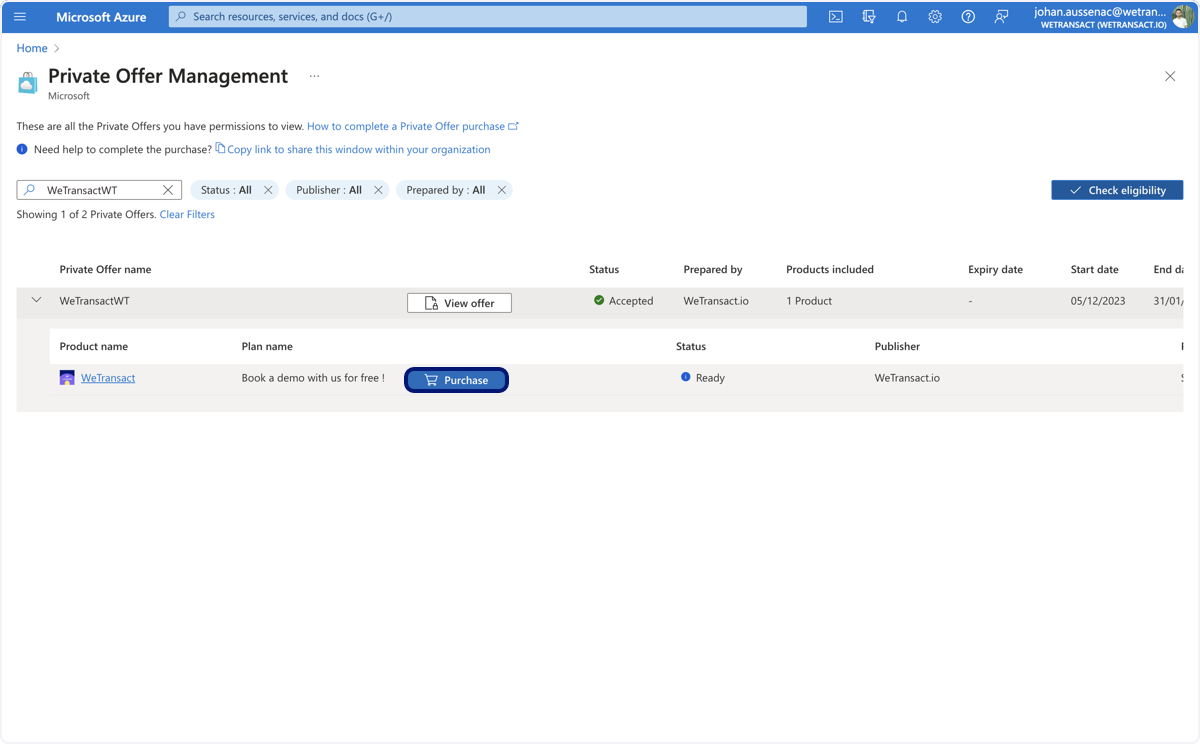Screen dimensions: 1200x744
Task: Click the Prepared by column header
Action: click(713, 269)
